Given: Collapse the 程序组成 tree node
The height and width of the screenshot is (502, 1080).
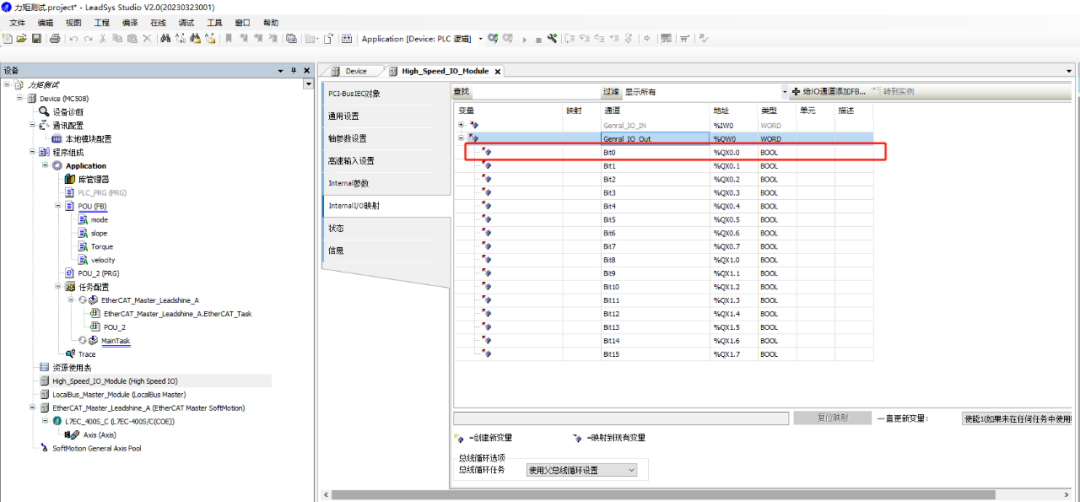Looking at the screenshot, I should click(x=32, y=151).
